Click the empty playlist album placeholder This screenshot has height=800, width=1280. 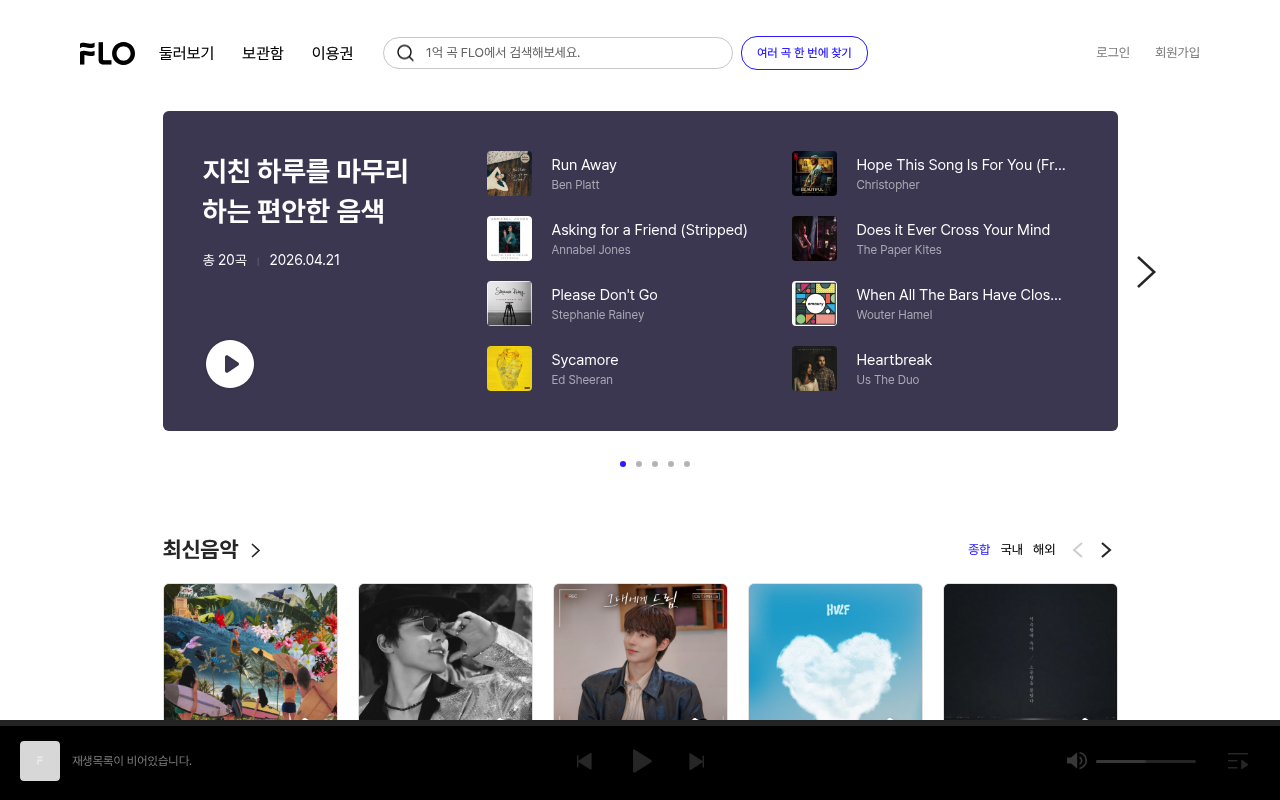point(40,761)
